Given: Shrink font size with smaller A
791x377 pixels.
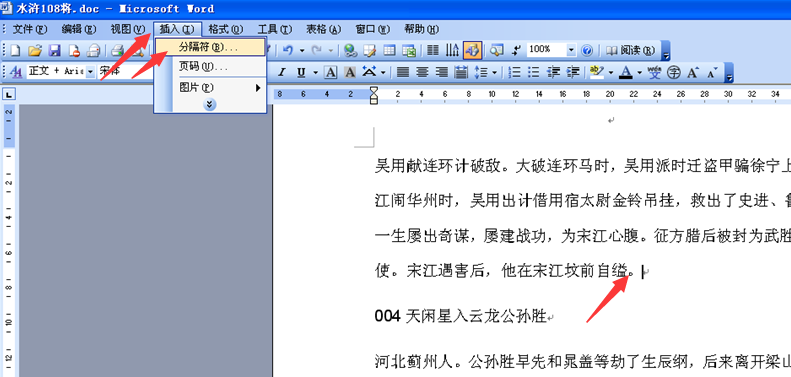Looking at the screenshot, I should (x=712, y=72).
